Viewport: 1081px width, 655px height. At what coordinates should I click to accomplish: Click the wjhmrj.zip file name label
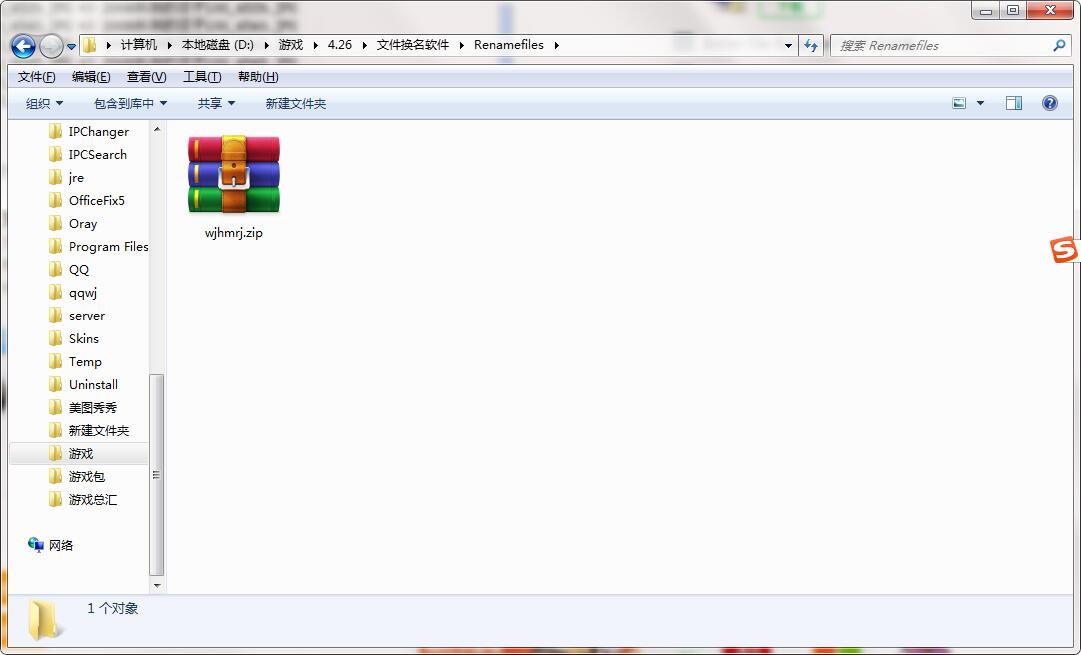click(234, 232)
